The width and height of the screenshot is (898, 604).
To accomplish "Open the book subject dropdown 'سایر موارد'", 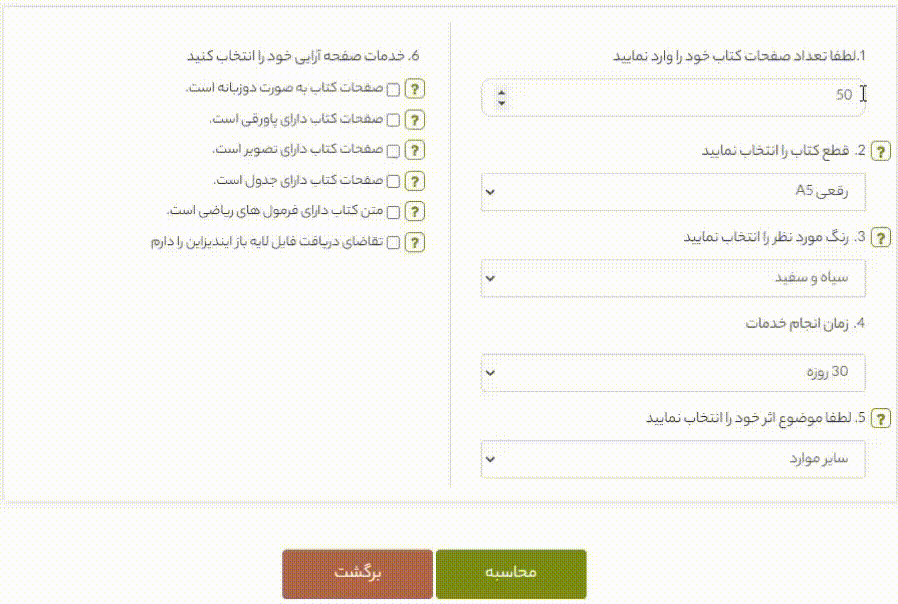I will [x=672, y=459].
